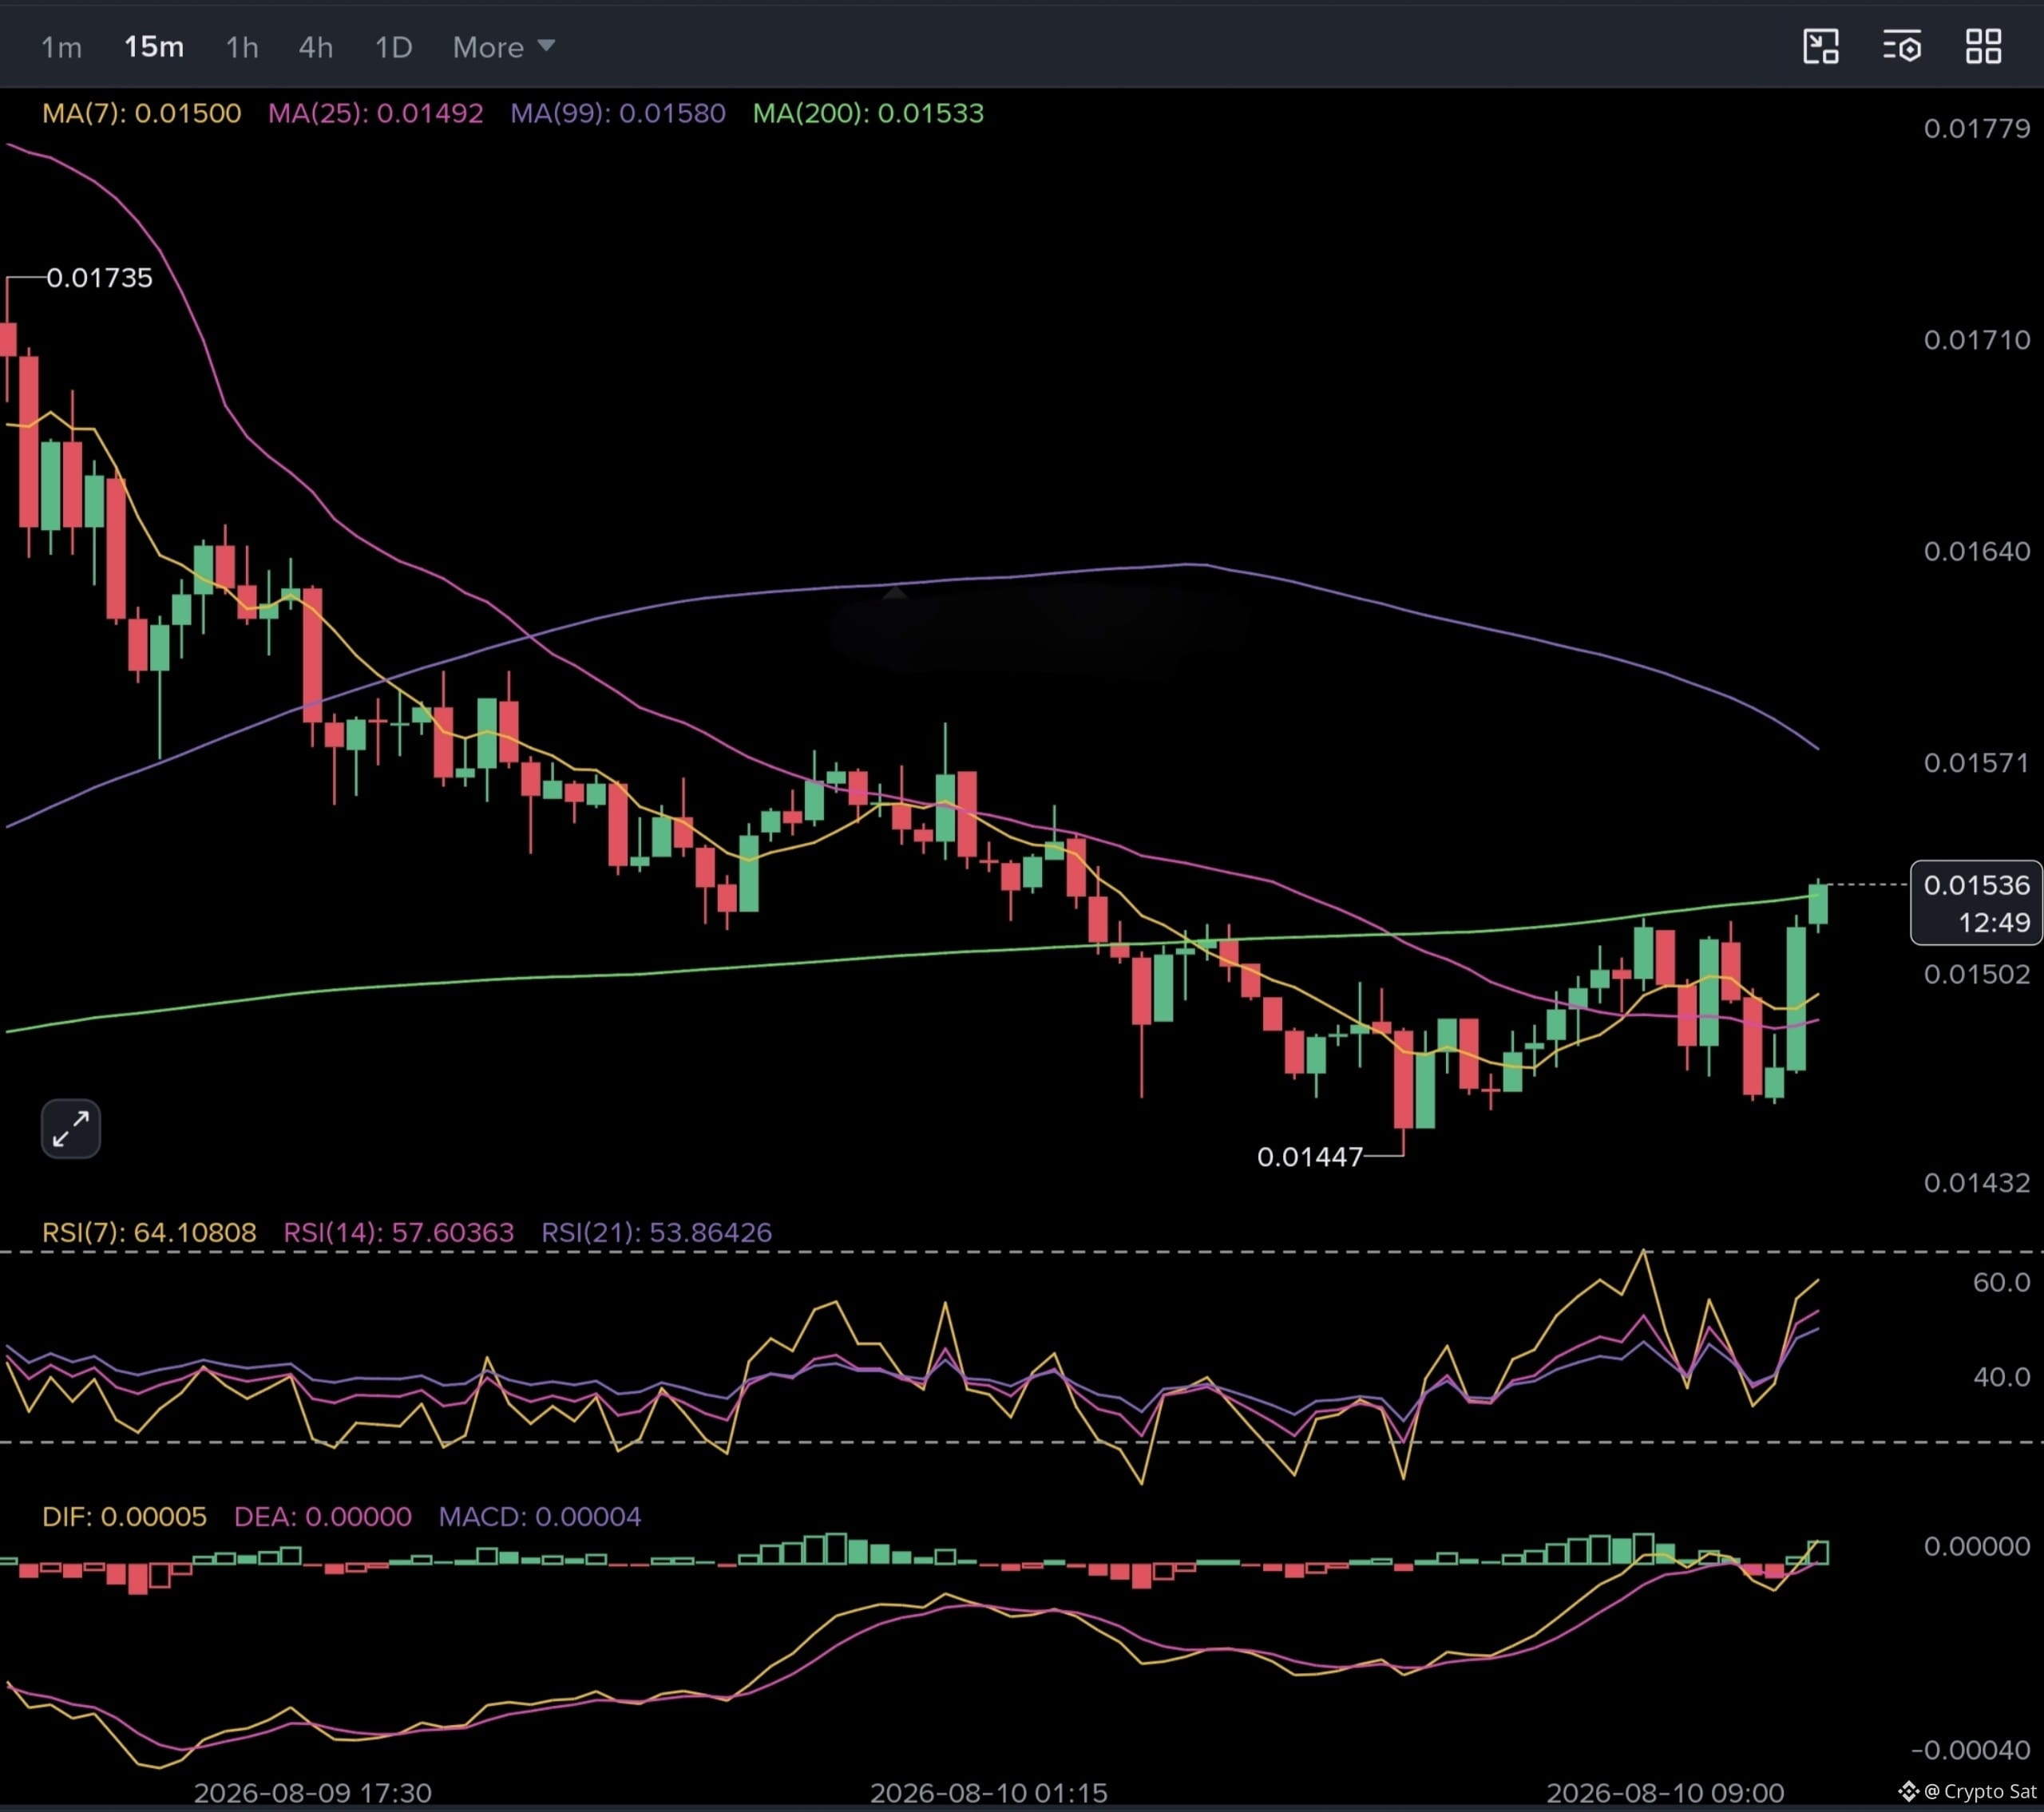Screen dimensions: 2044x1812
Task: Click the current price tag 0.01536
Action: pos(1976,885)
